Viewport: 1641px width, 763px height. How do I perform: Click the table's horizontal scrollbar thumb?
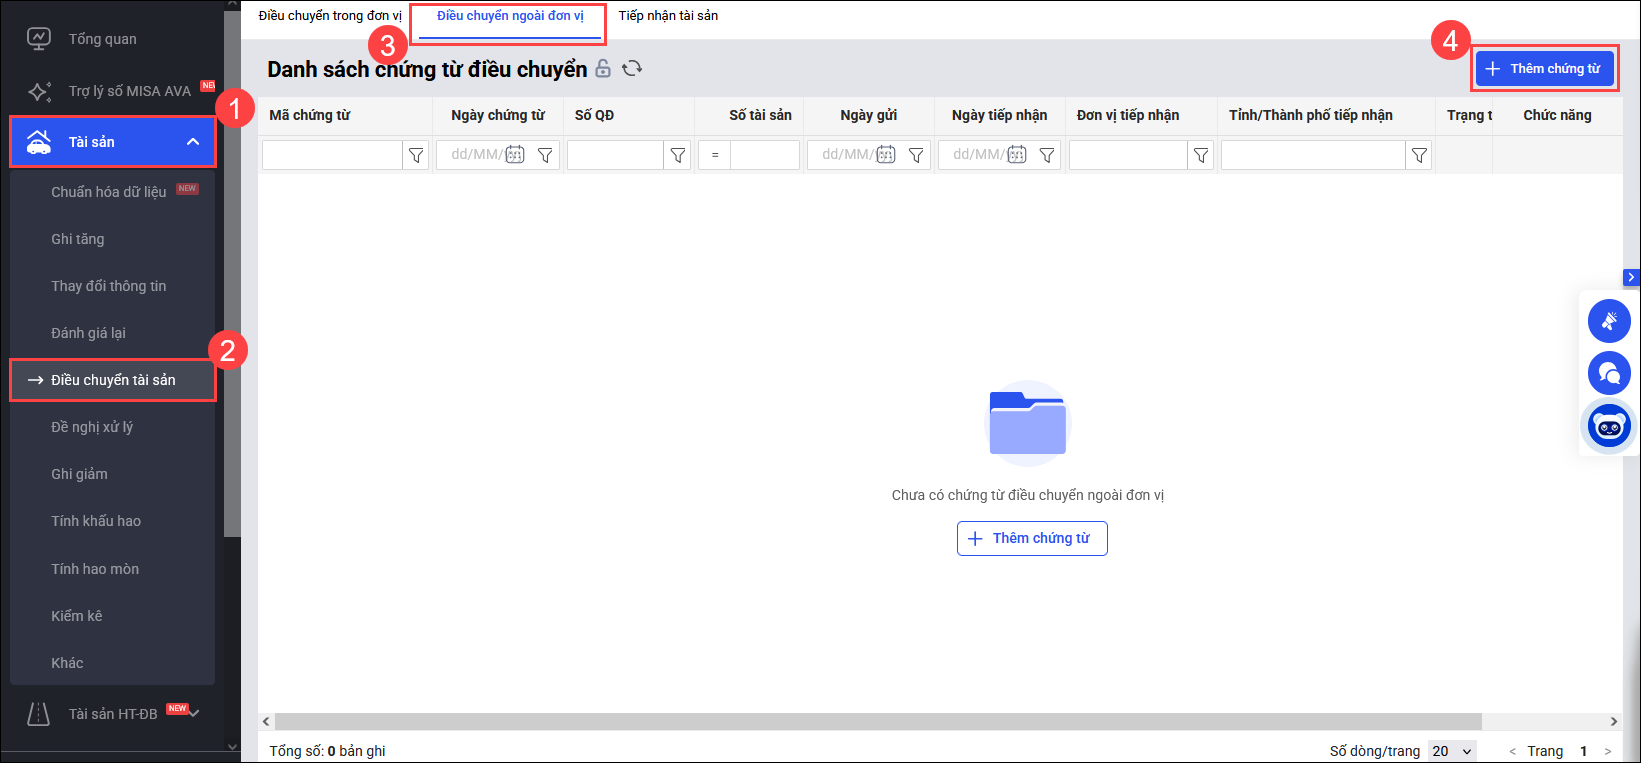pyautogui.click(x=878, y=721)
